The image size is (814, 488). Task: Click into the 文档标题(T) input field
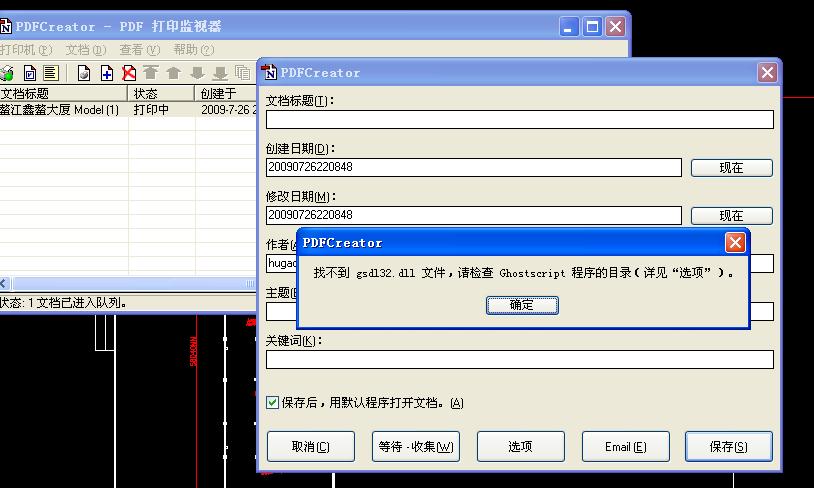520,119
